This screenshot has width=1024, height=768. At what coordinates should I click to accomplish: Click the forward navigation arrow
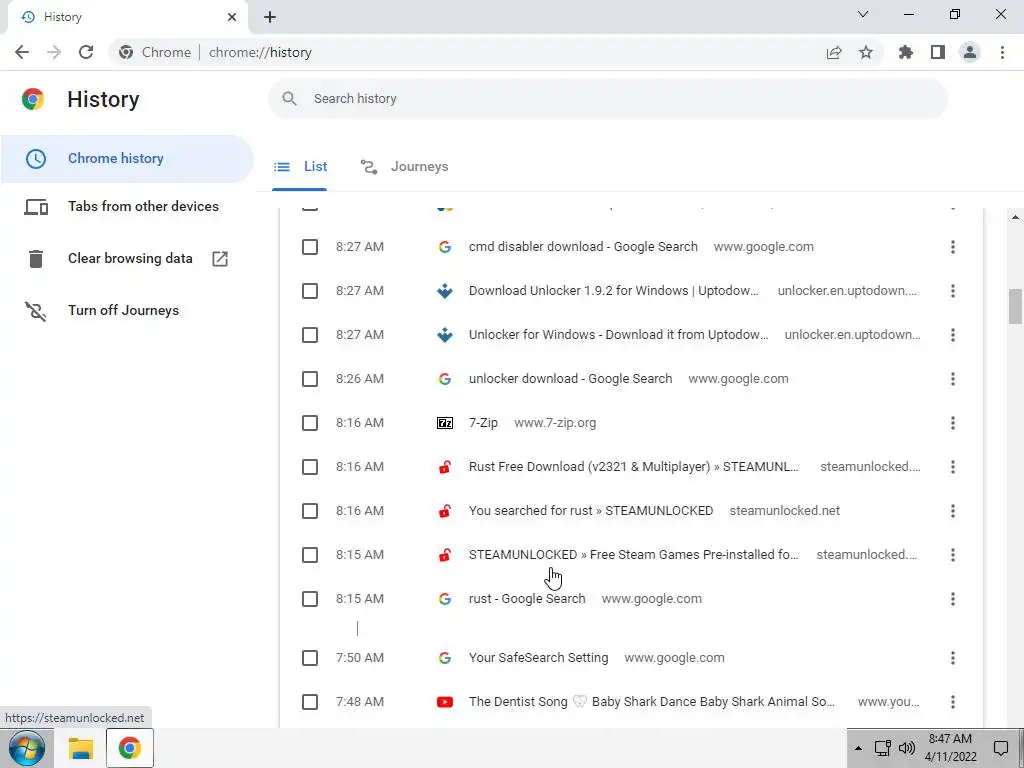point(54,52)
